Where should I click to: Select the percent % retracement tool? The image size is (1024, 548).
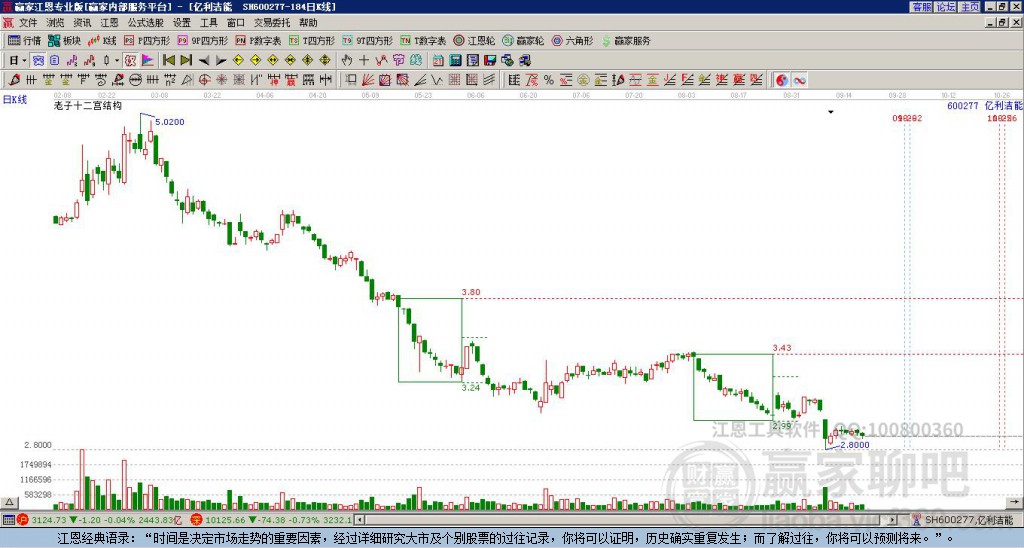point(548,80)
